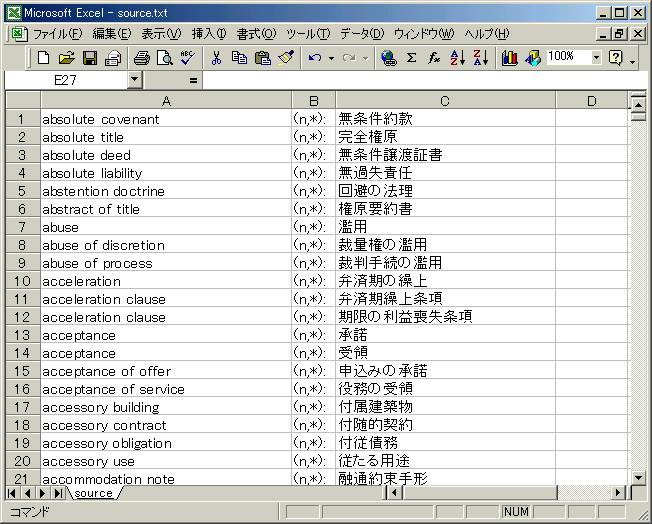Restore the workbook window button
Screen dimensions: 652x524
click(619, 33)
